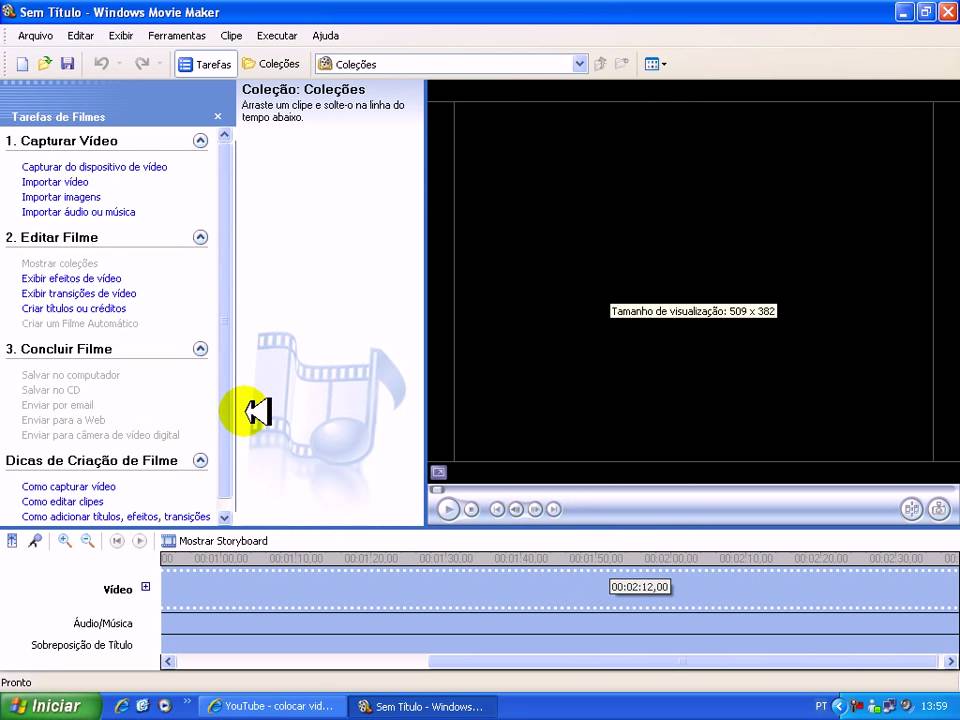Collapse the Dicas de Criação de Filme section
The width and height of the screenshot is (960, 720).
200,460
